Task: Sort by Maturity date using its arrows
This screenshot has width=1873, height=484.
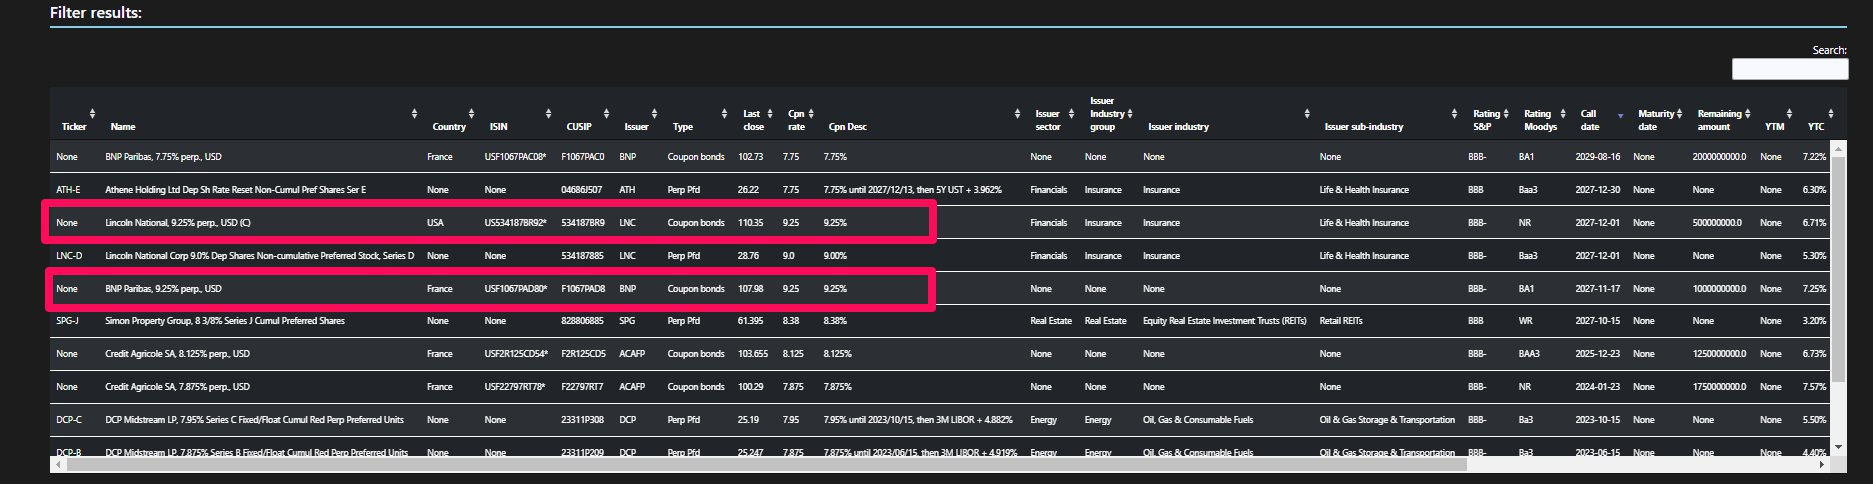Action: pos(1680,113)
